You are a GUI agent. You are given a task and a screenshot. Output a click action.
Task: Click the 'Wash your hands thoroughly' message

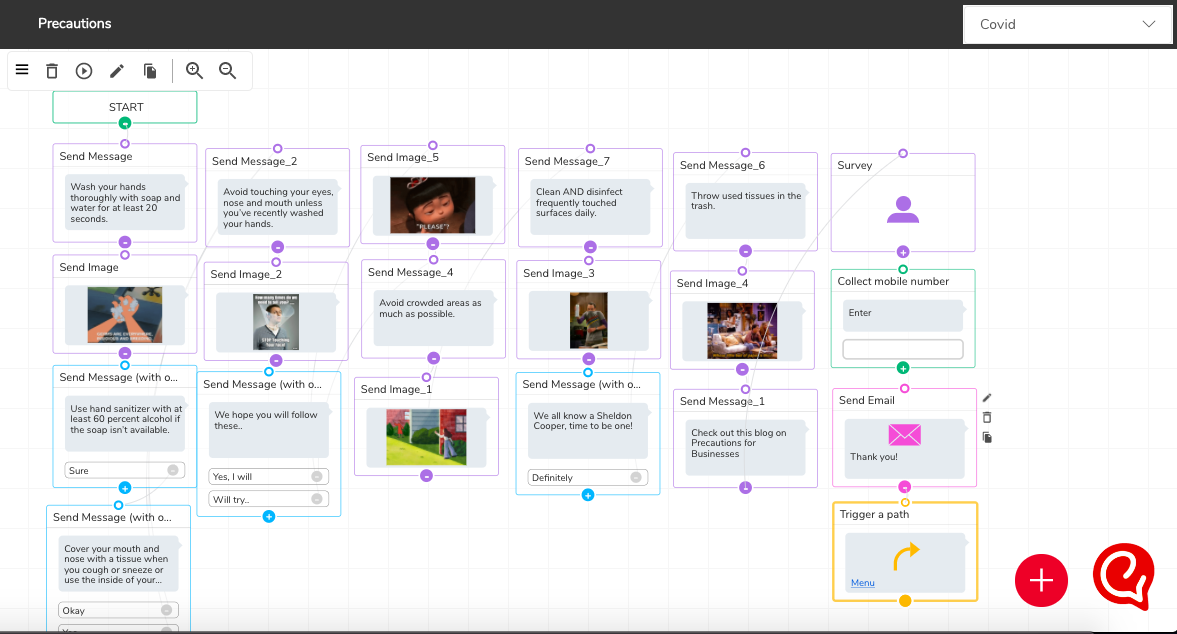(x=125, y=203)
